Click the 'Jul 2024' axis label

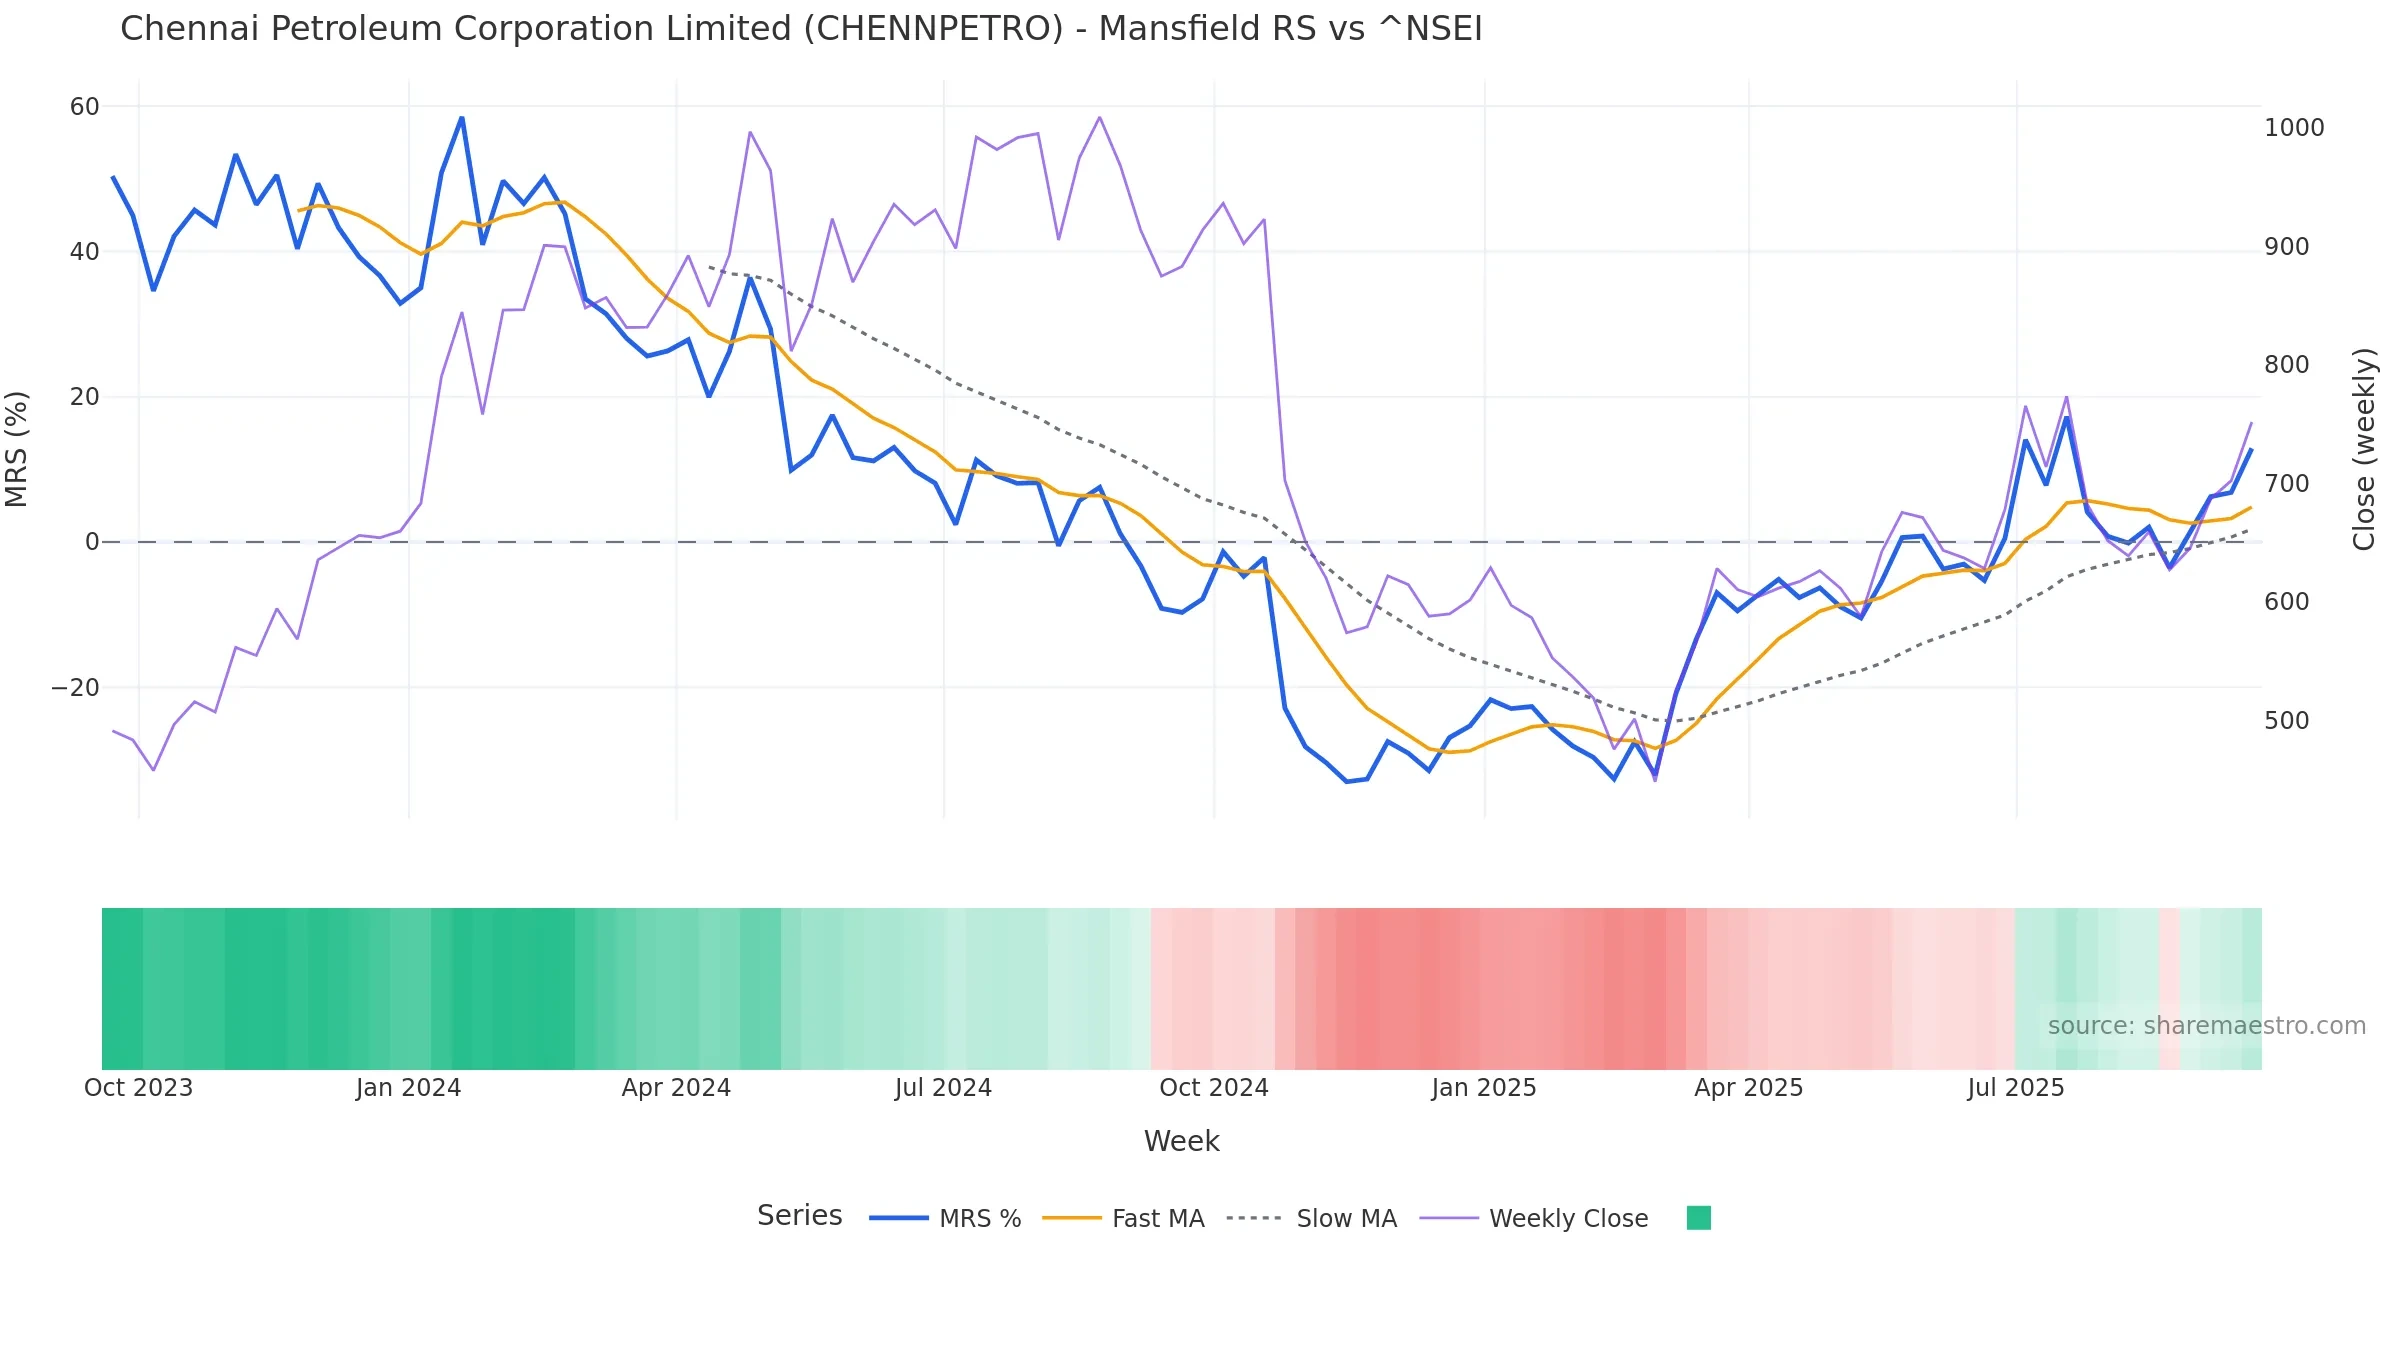click(943, 1088)
